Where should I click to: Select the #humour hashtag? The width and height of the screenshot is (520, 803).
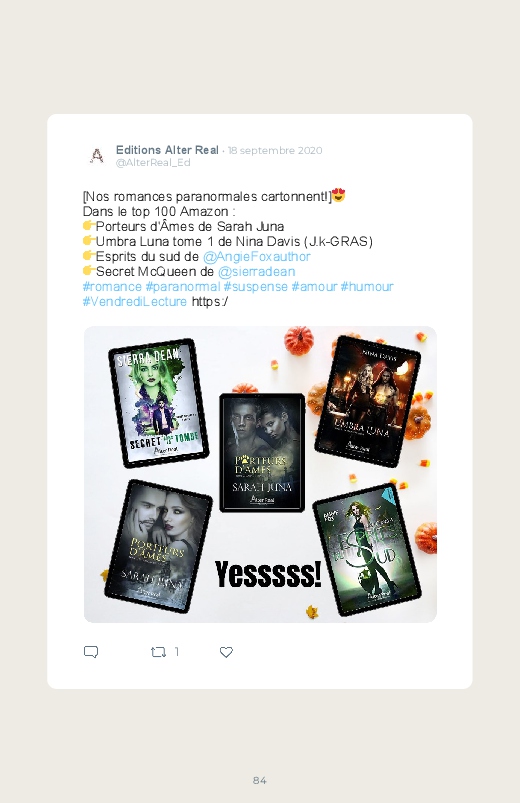[x=367, y=286]
